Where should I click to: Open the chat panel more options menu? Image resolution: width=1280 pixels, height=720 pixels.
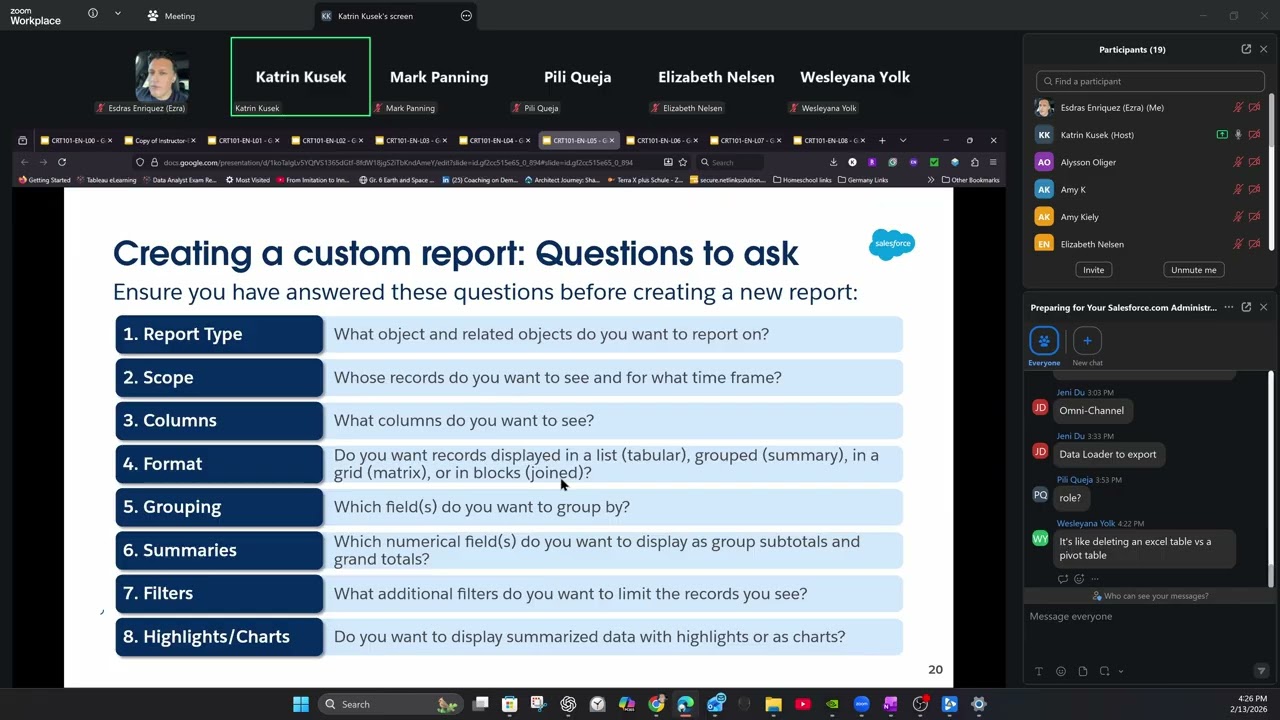(1229, 307)
